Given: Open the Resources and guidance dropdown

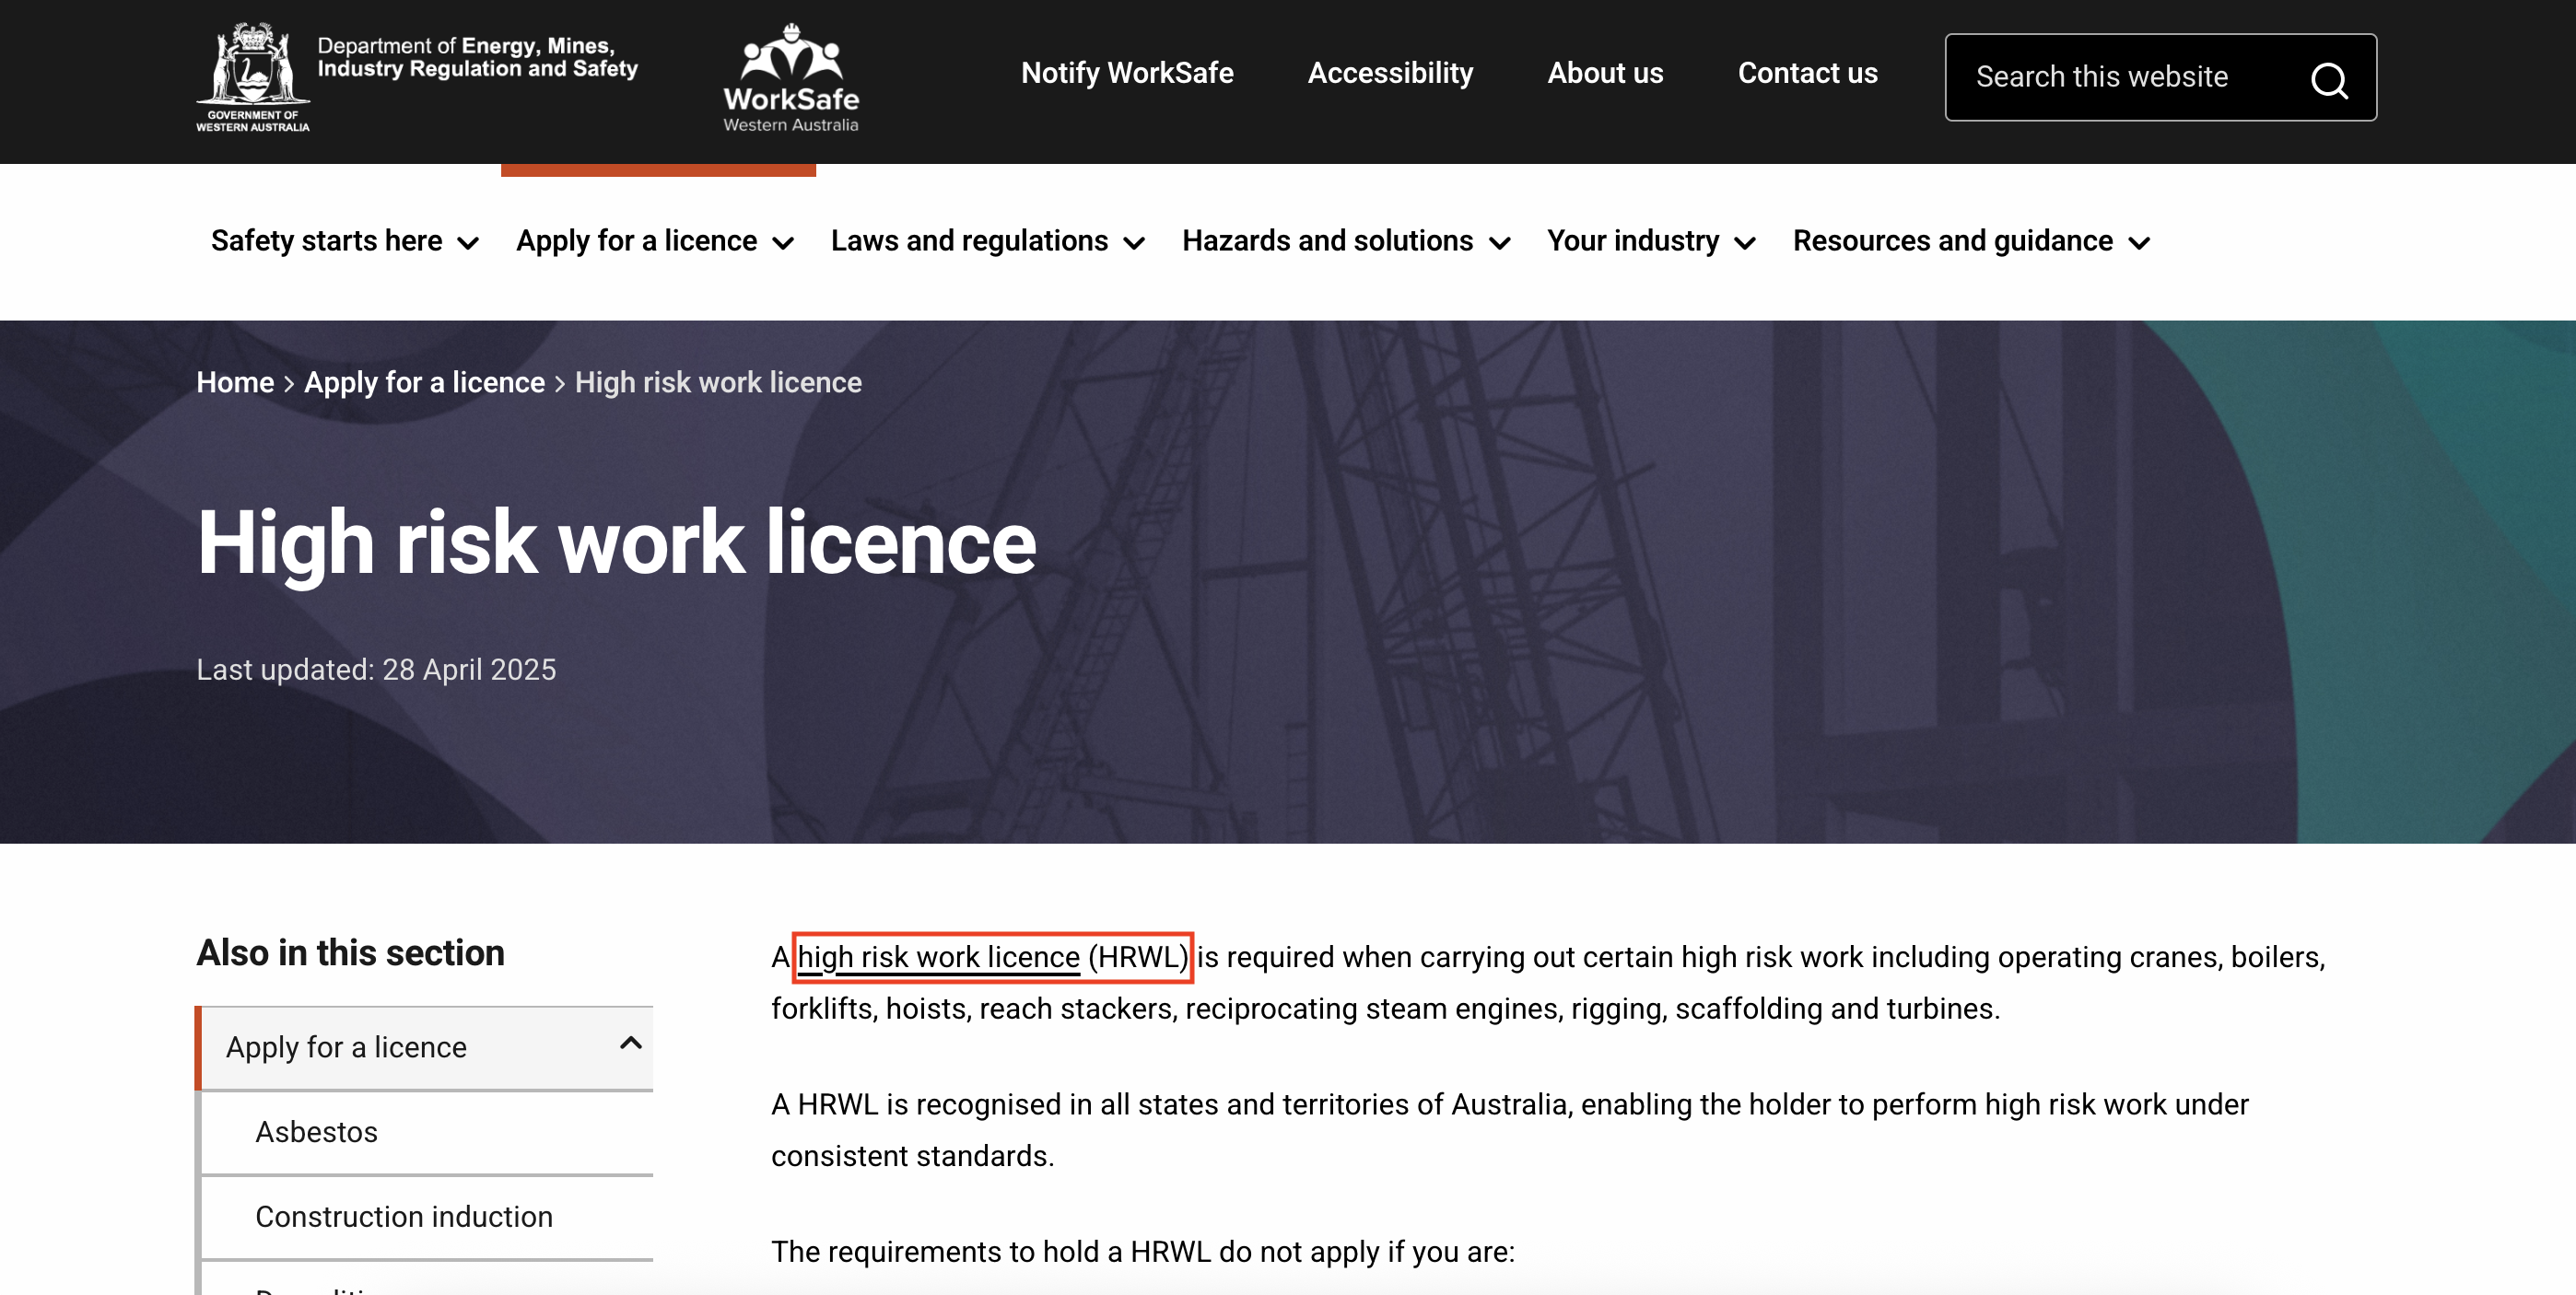Looking at the screenshot, I should tap(1970, 241).
